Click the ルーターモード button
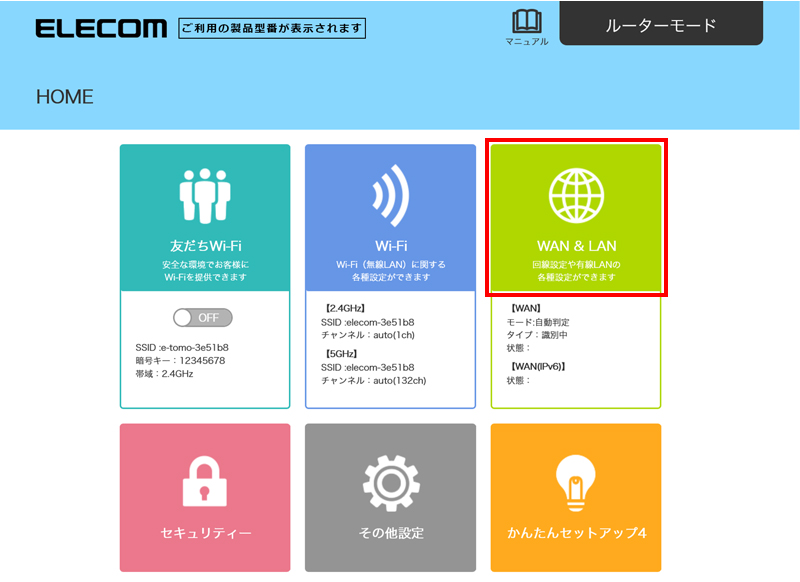The height and width of the screenshot is (582, 800). coord(661,24)
